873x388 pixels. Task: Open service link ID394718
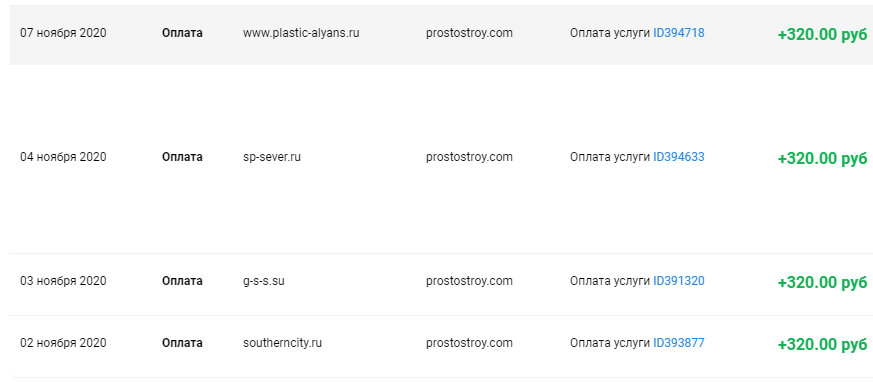point(679,33)
